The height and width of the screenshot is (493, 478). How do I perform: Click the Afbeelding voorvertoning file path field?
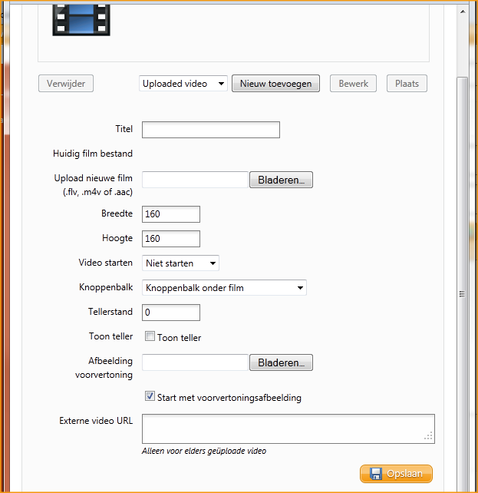click(x=195, y=362)
